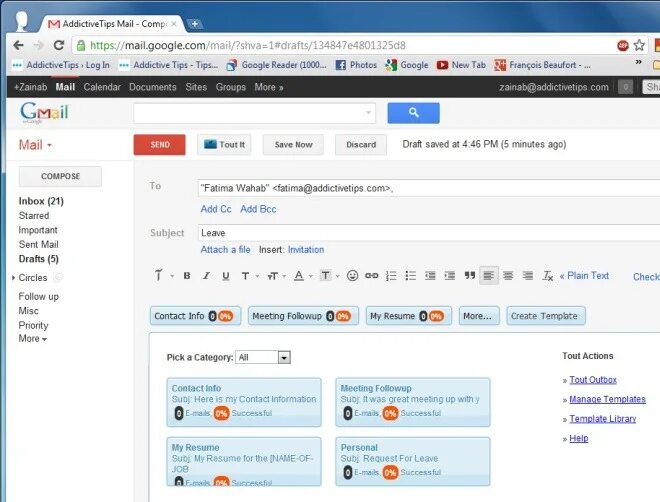Open the text color picker
660x502 pixels.
pos(303,276)
